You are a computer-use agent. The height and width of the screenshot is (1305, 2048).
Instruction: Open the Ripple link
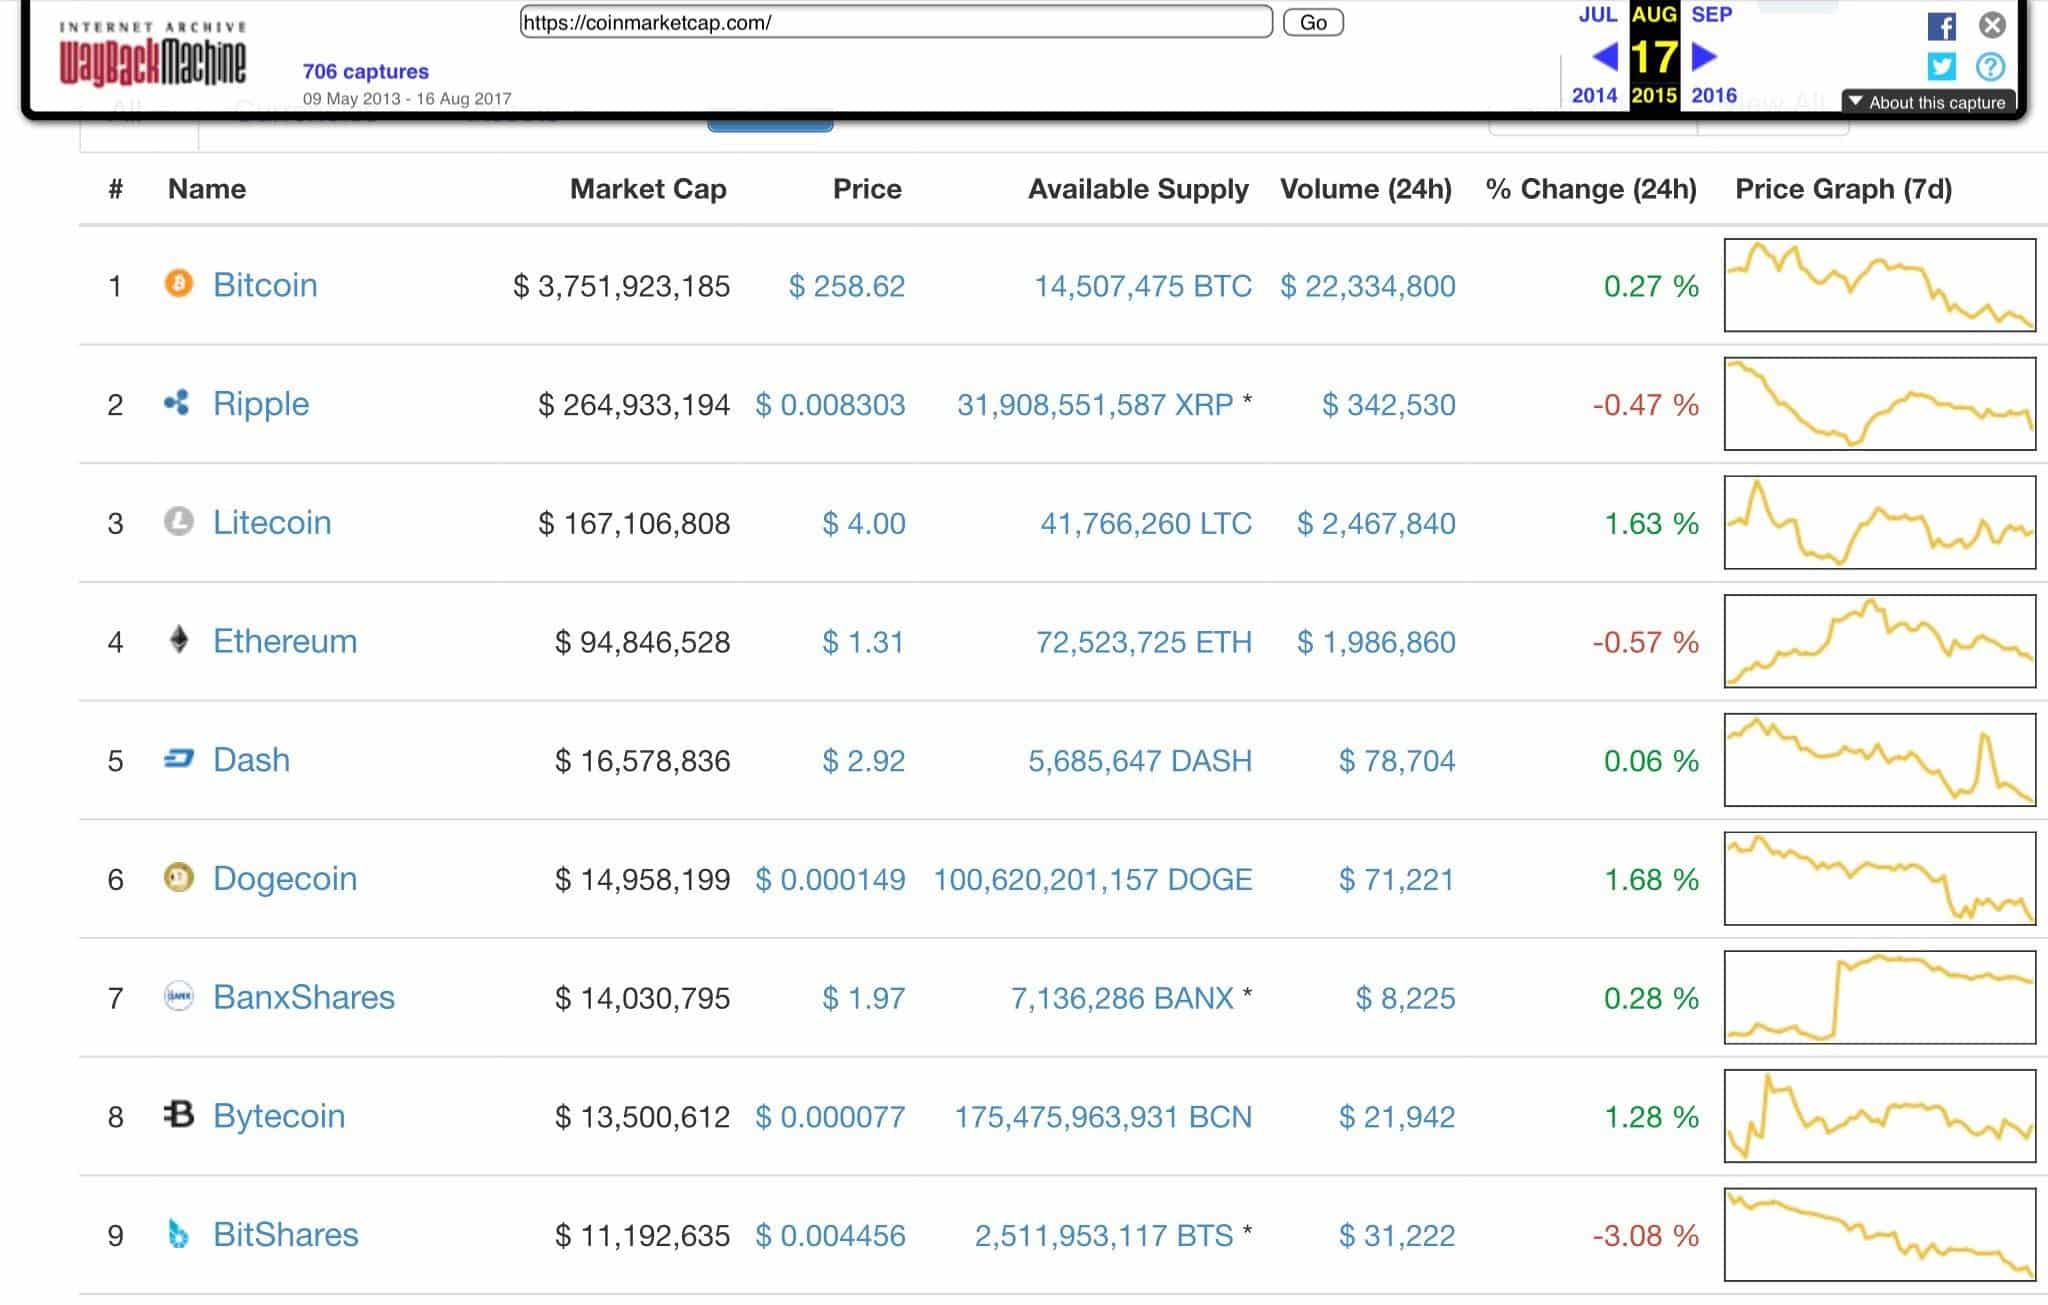tap(261, 404)
